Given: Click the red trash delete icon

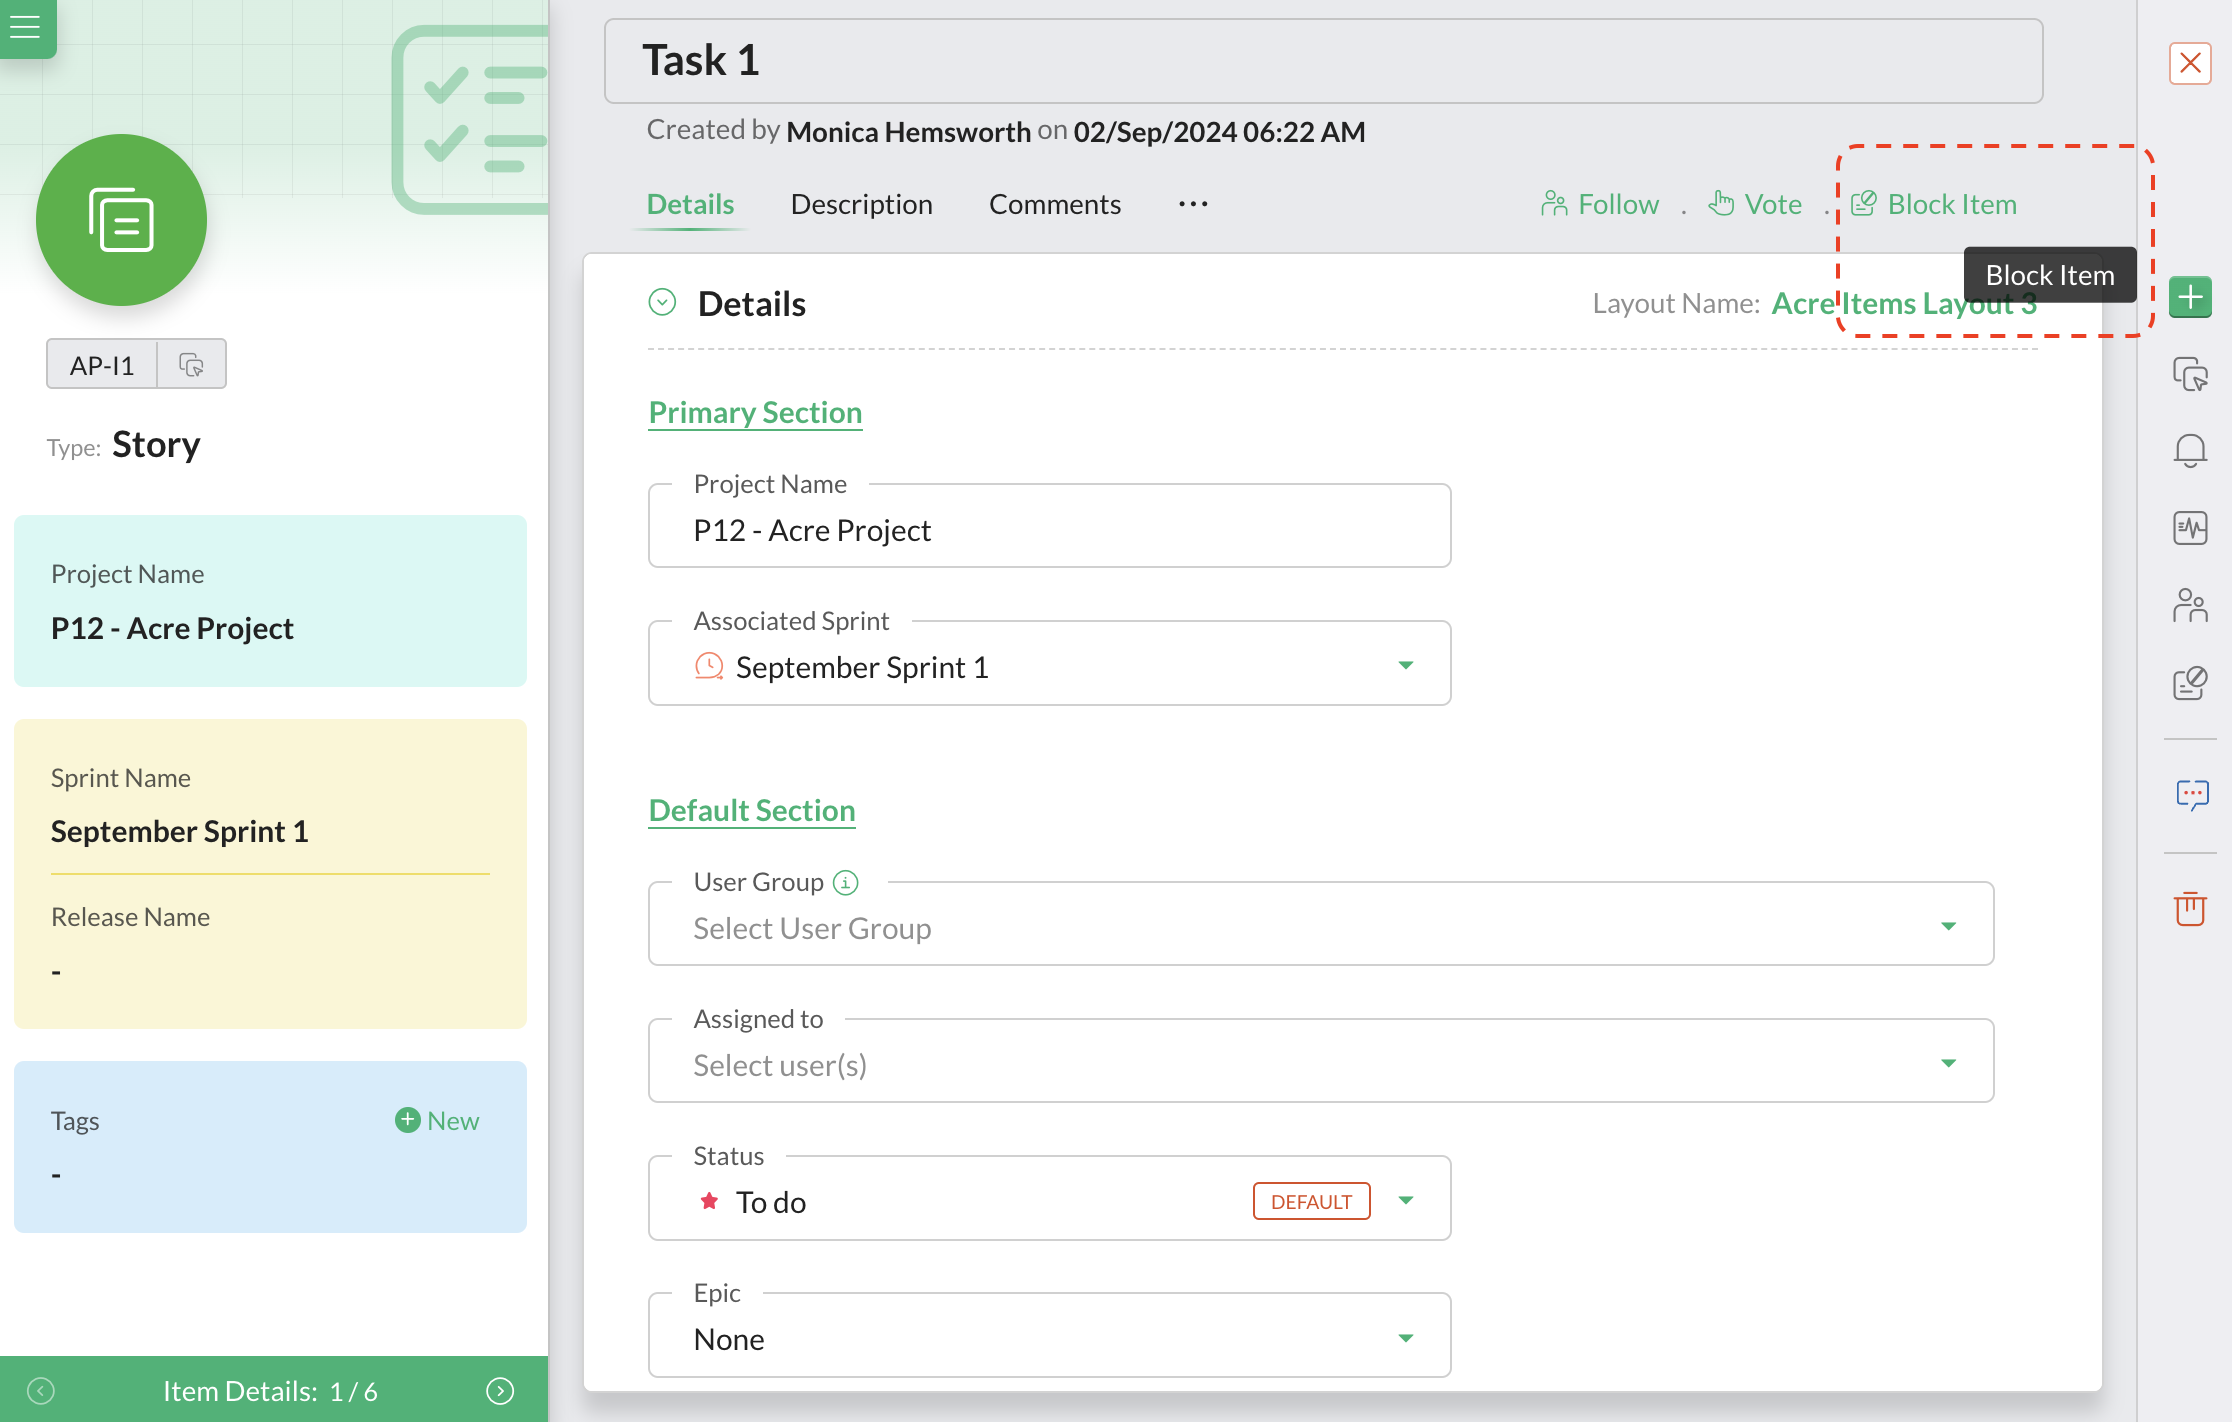Looking at the screenshot, I should point(2189,908).
